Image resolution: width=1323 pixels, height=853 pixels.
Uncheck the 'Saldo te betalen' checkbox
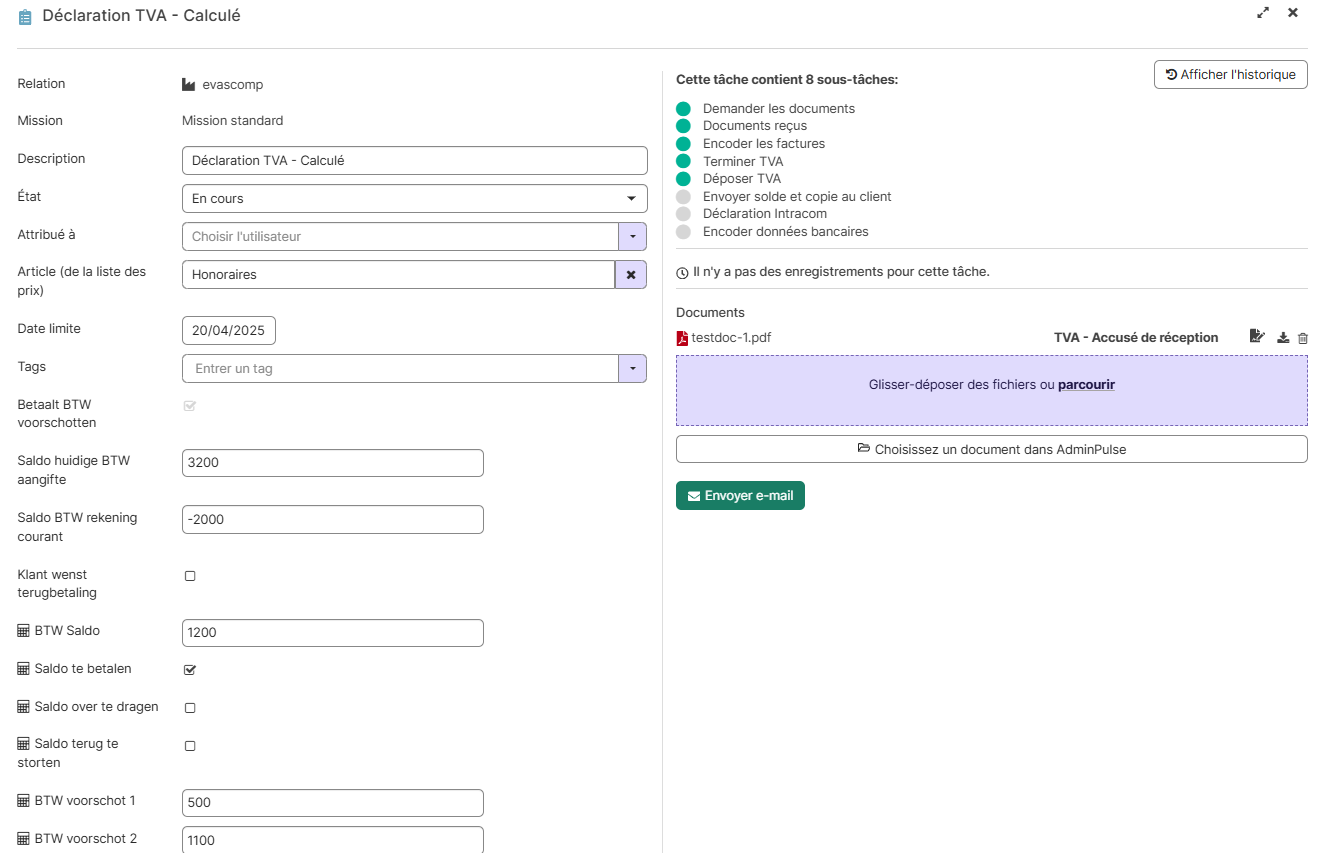[190, 670]
